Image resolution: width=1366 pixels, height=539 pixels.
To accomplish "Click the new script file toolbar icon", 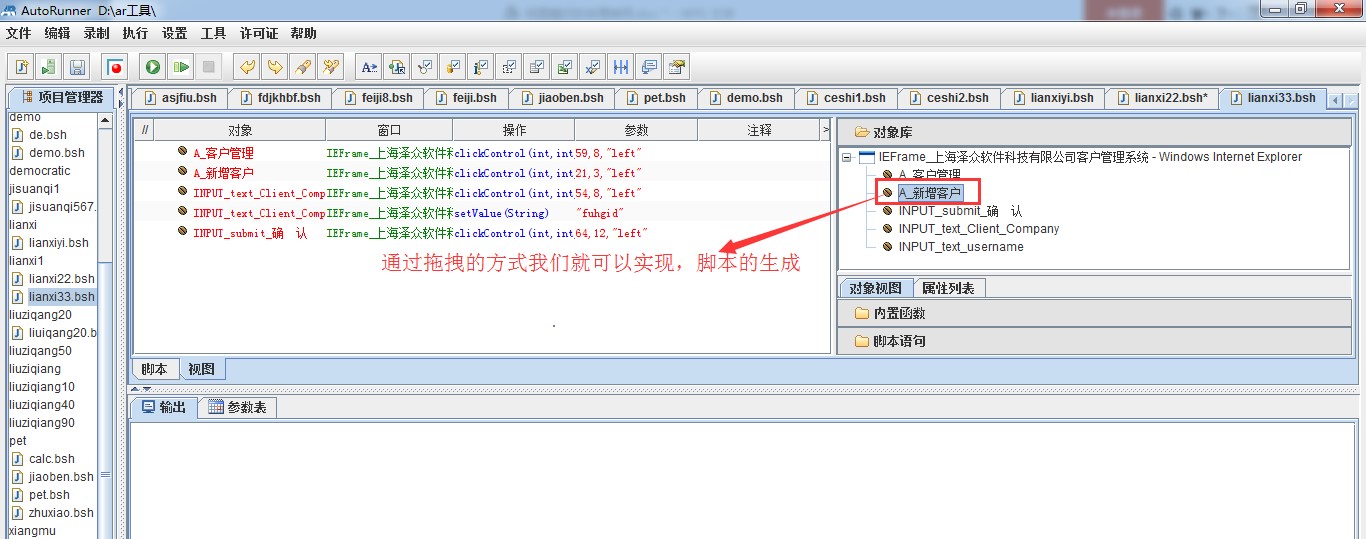I will pyautogui.click(x=21, y=67).
